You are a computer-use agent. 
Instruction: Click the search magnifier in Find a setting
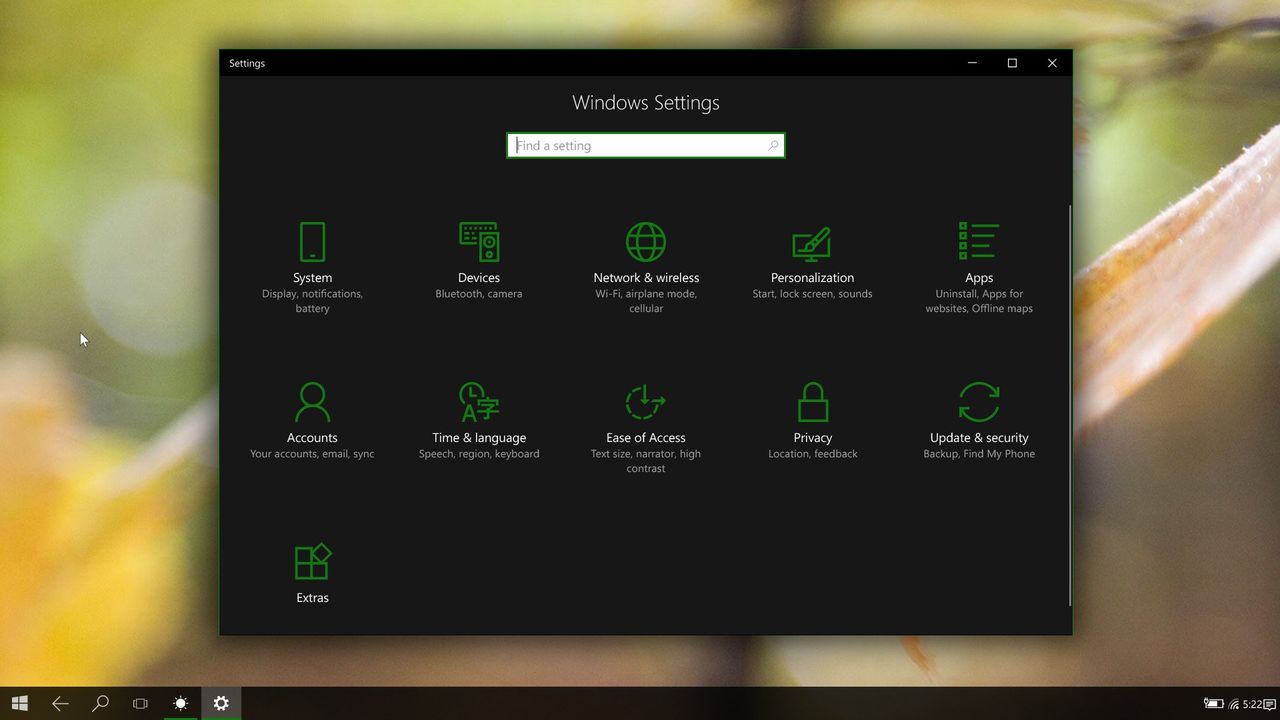(773, 146)
